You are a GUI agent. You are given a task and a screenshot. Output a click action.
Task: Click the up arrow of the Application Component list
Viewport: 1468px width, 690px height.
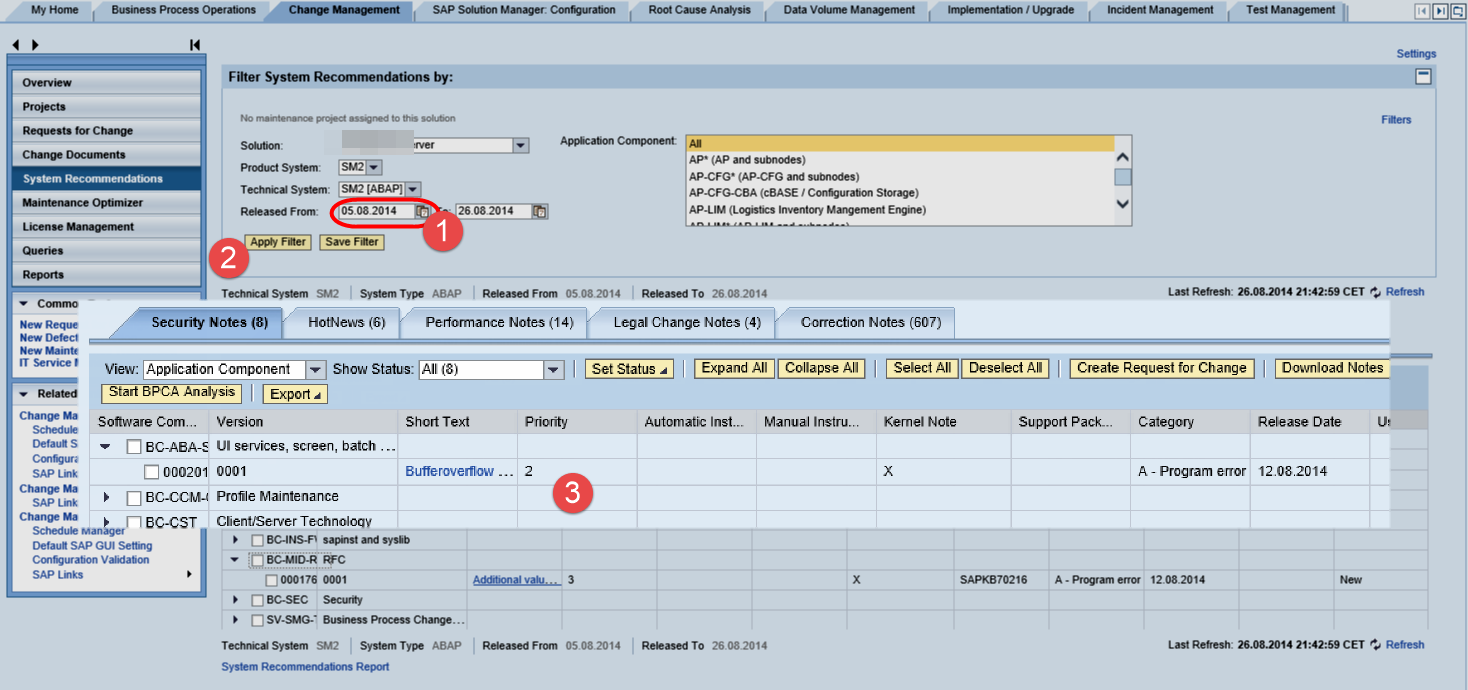click(x=1123, y=157)
